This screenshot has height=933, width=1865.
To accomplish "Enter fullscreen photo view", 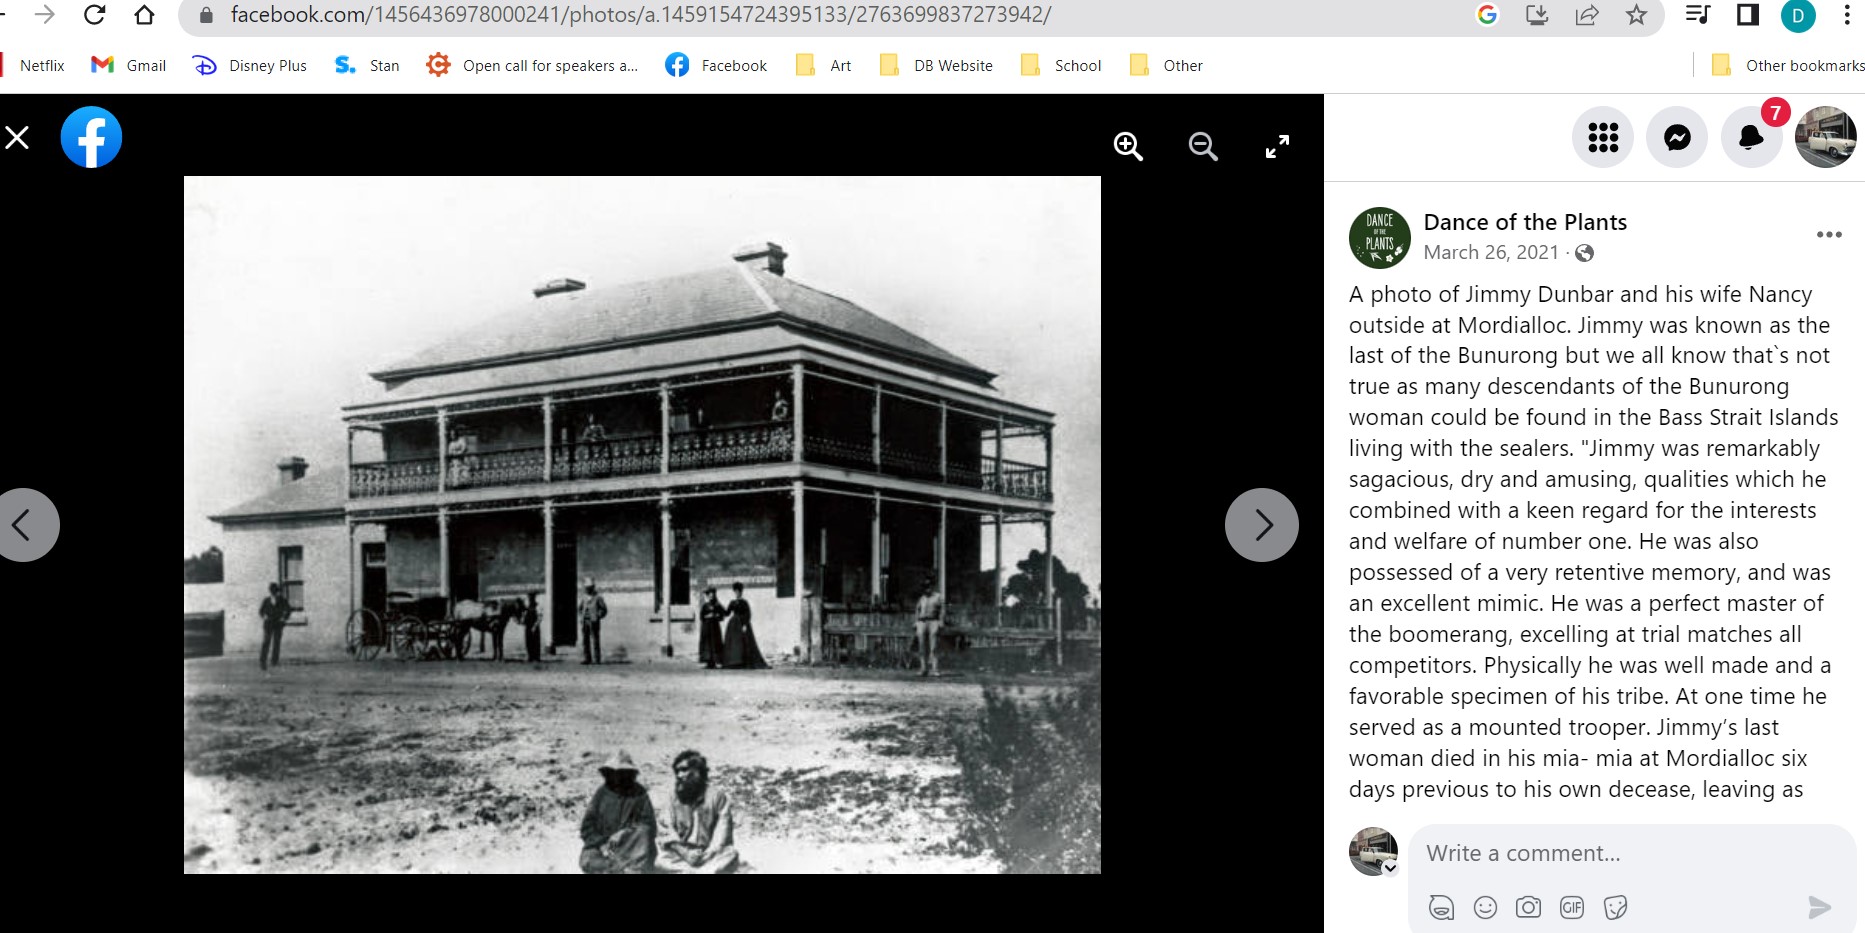I will click(x=1277, y=146).
